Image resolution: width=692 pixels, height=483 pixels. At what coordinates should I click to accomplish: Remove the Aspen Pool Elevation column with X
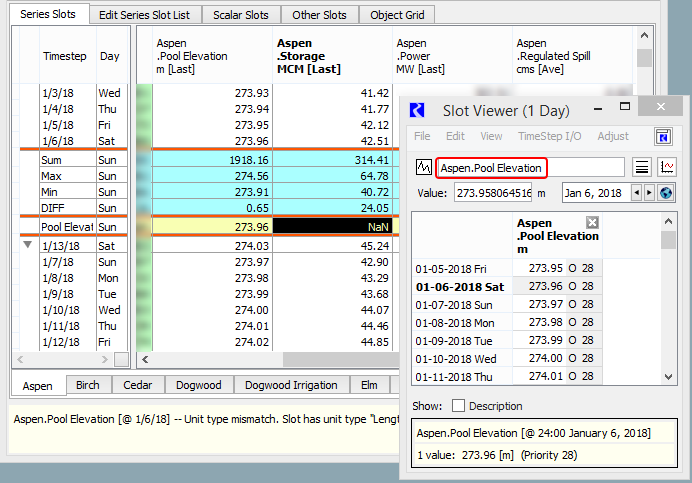592,223
